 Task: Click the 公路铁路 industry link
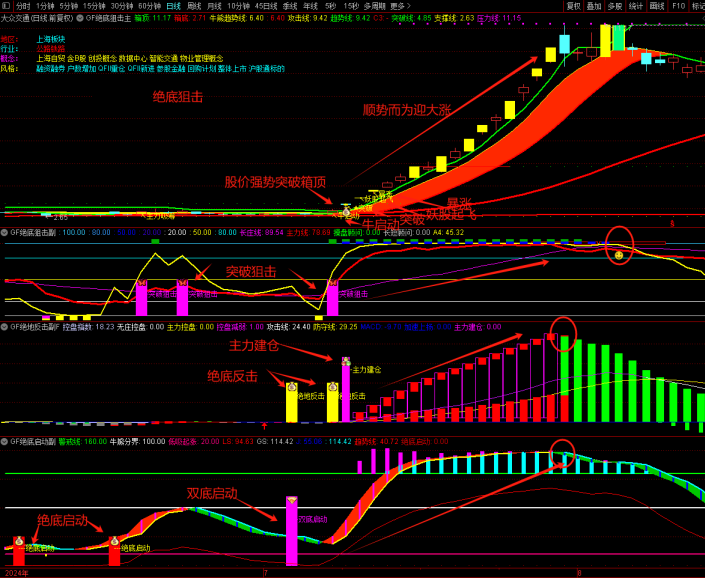(50, 48)
